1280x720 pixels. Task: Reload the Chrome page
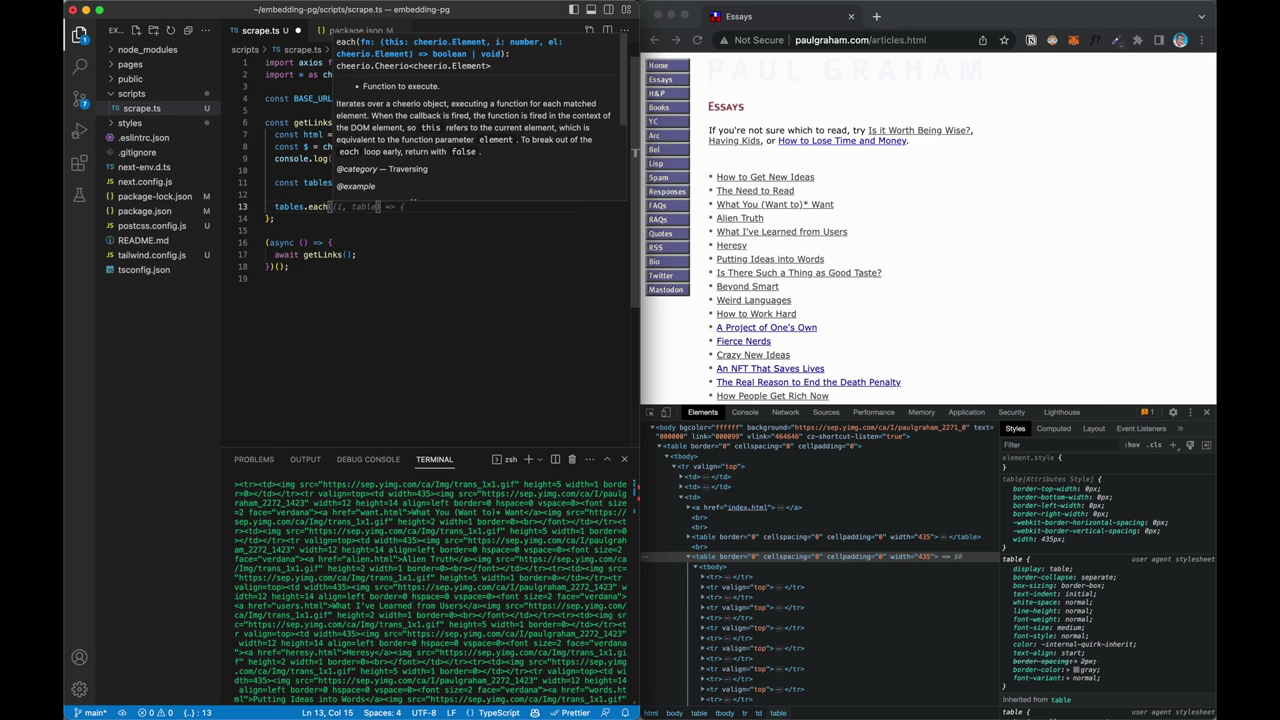[697, 40]
